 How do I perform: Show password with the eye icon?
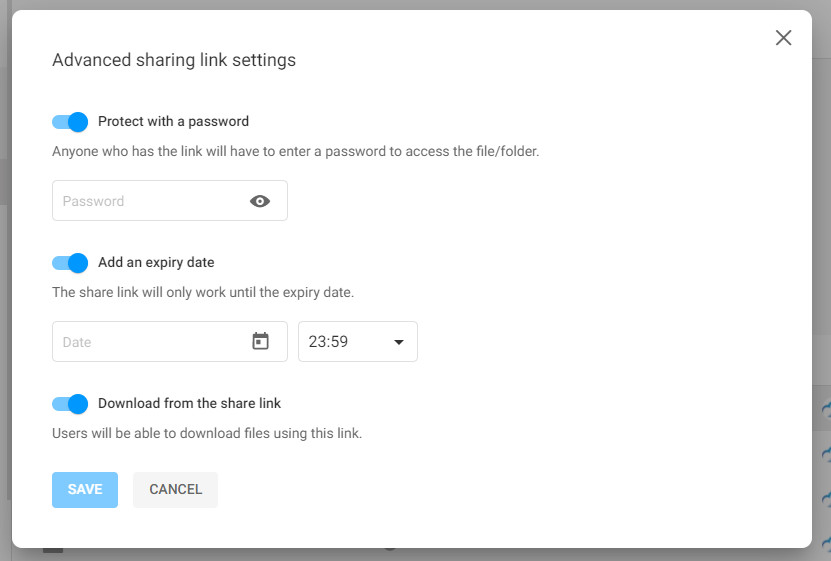[x=260, y=201]
